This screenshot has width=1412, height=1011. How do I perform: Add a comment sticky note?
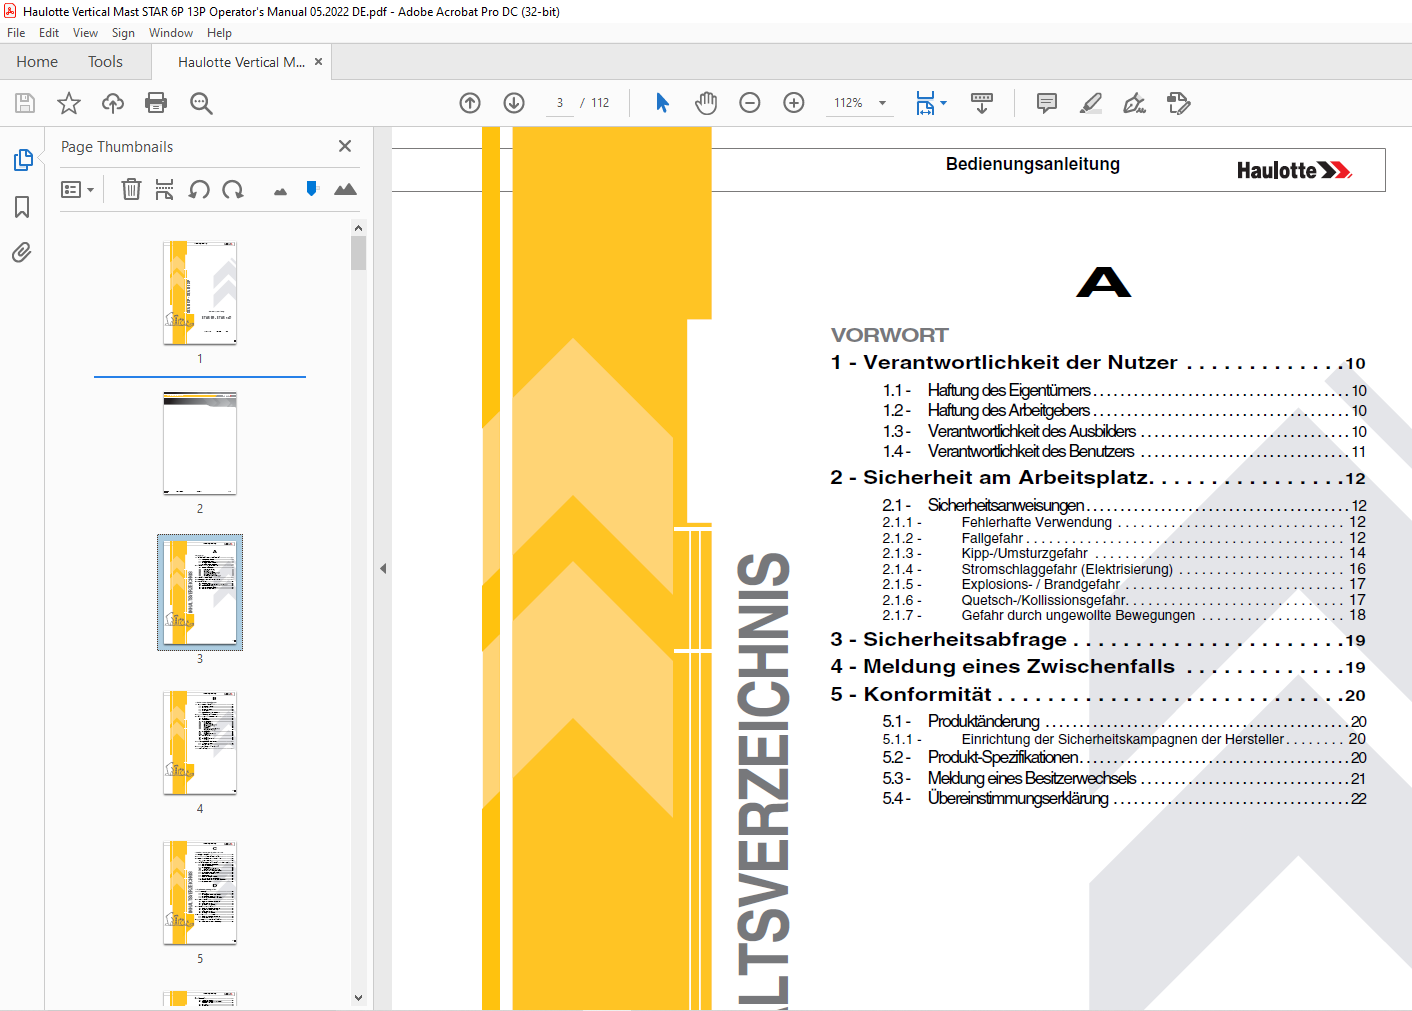pos(1047,103)
